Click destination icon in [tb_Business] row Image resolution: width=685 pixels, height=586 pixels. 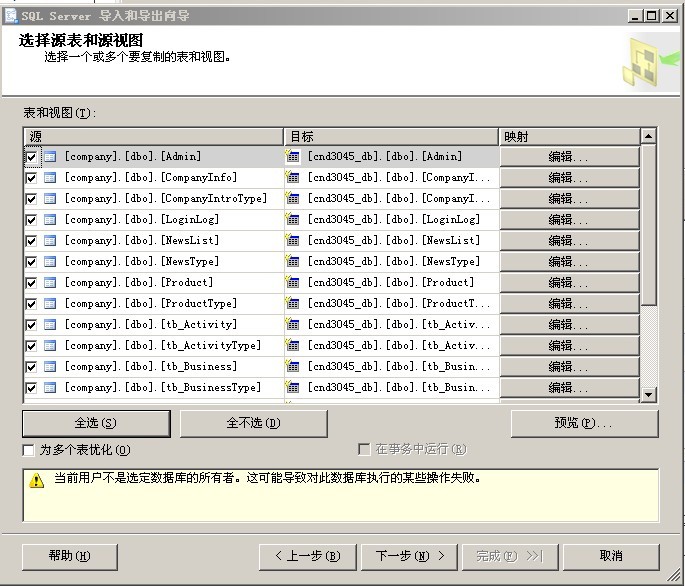point(292,365)
